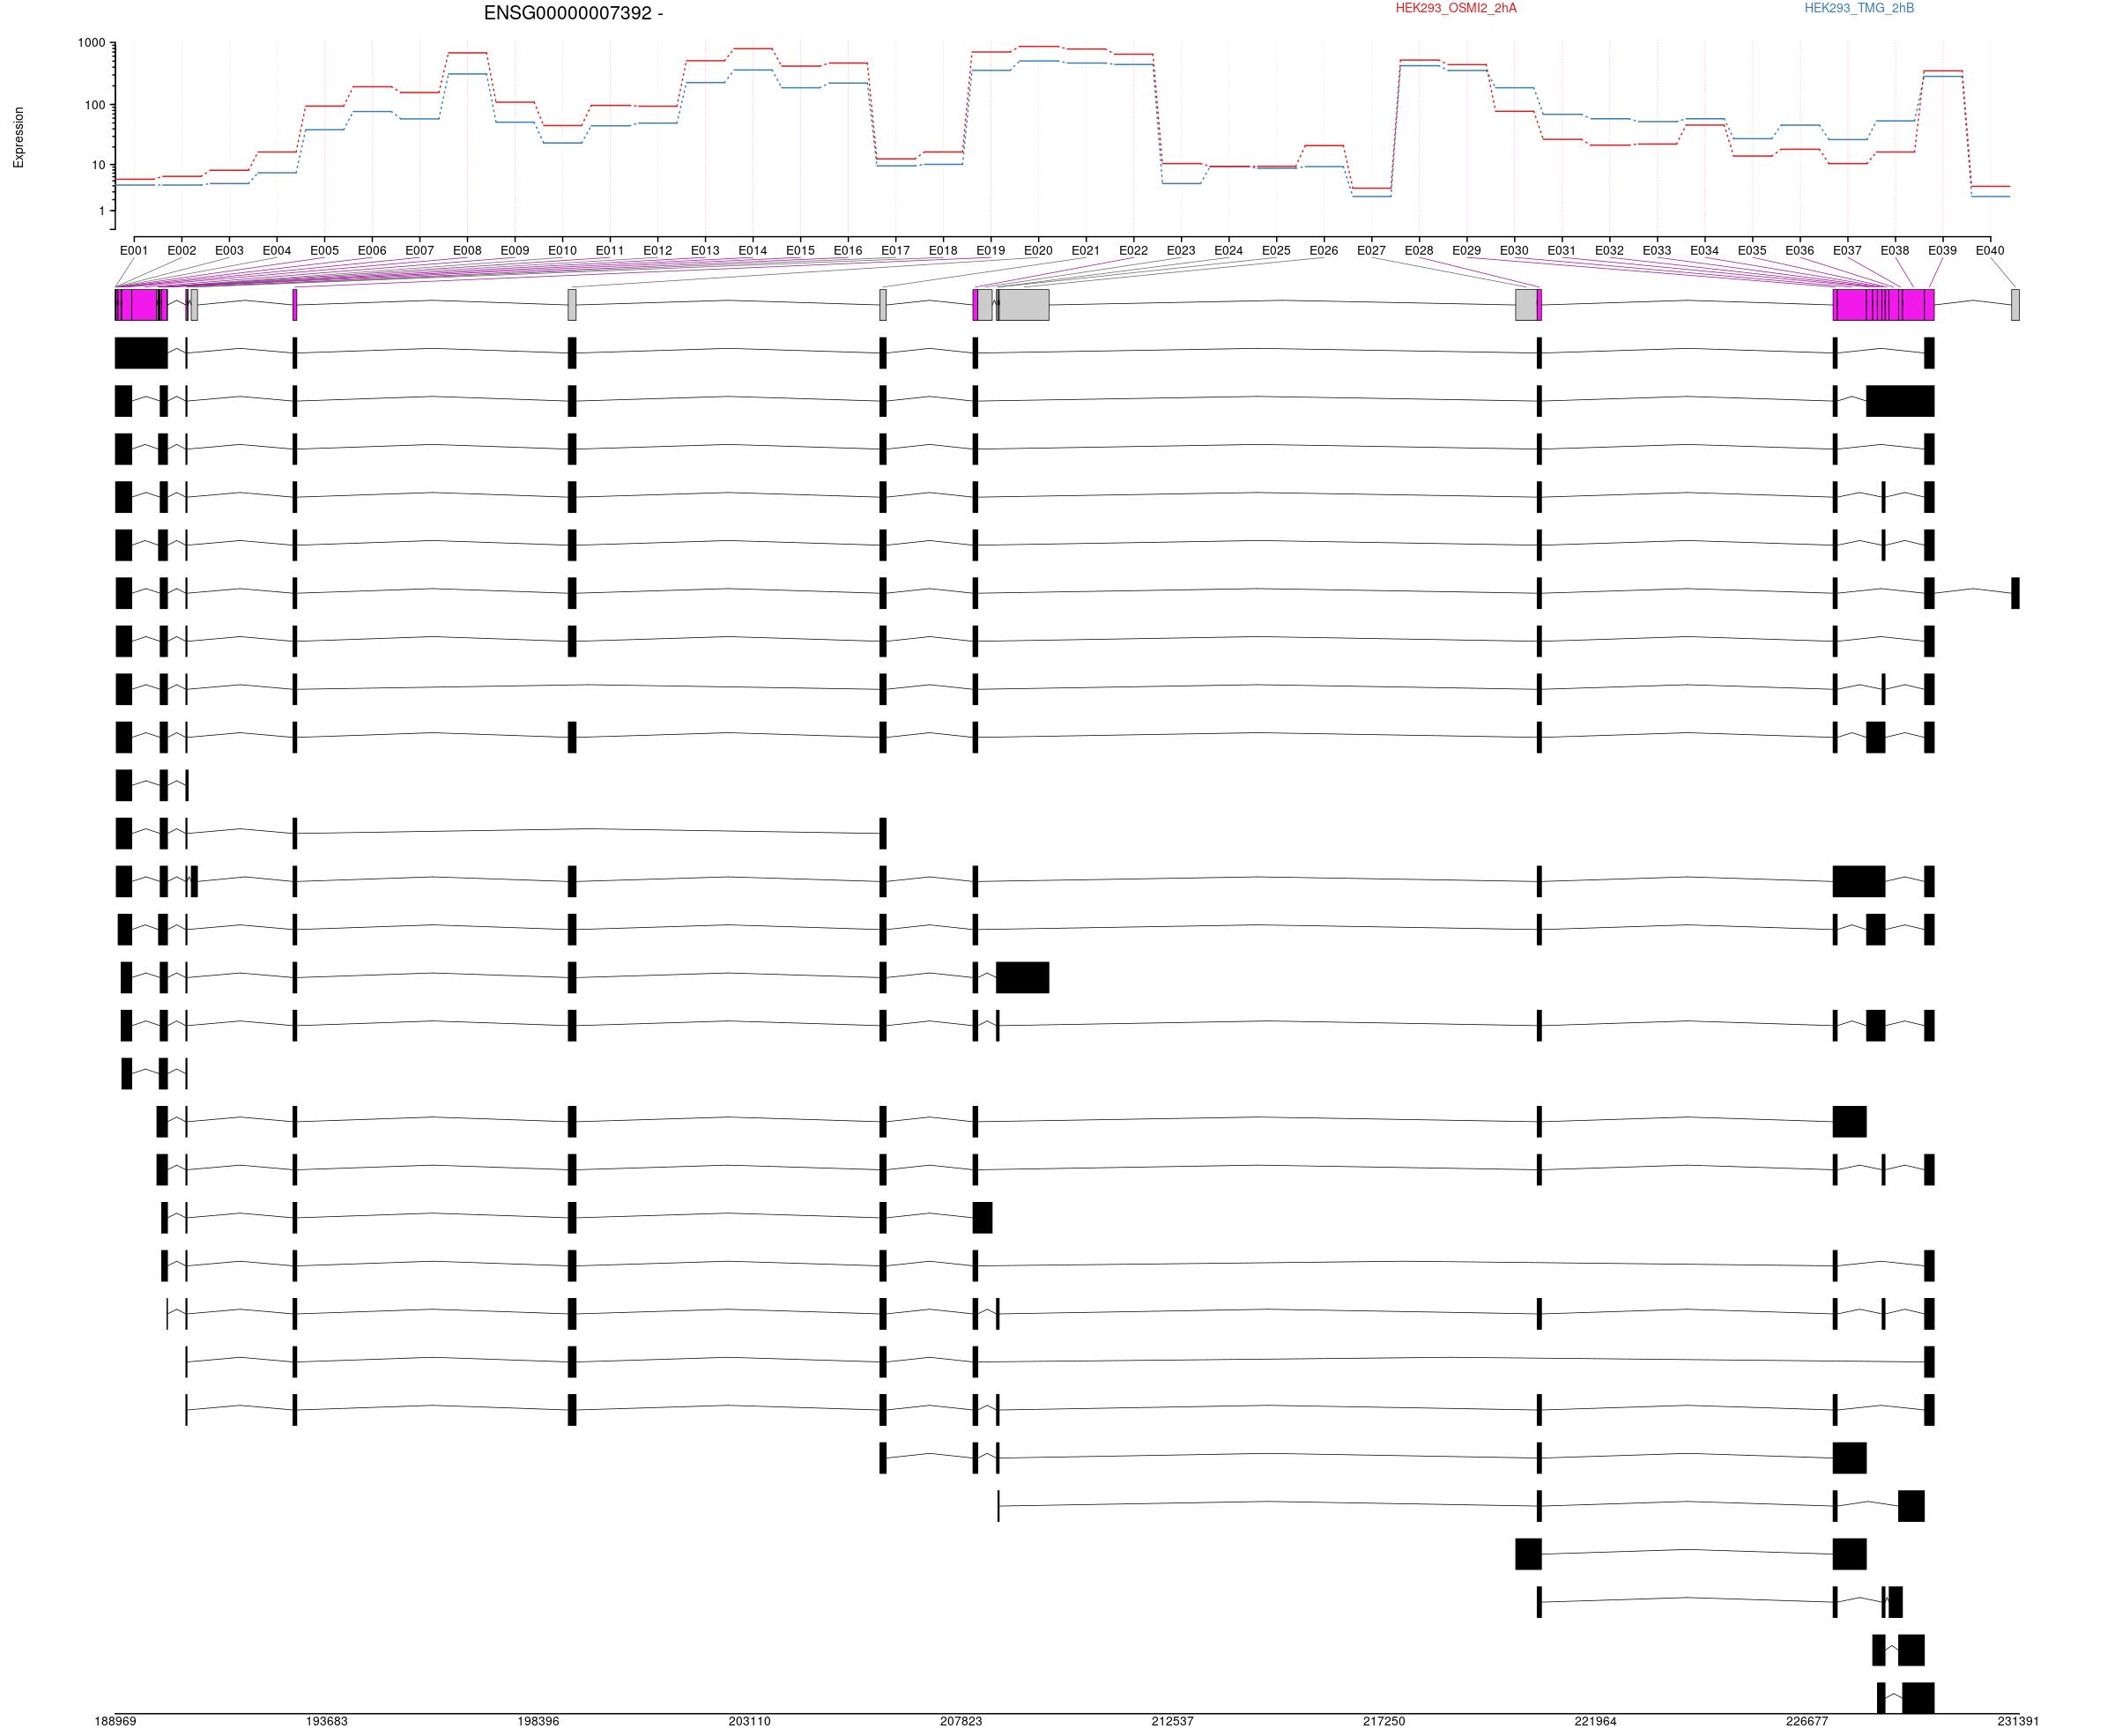Select genomic coordinate 226677 on bottom axis
The image size is (2115, 1736).
click(1807, 1722)
